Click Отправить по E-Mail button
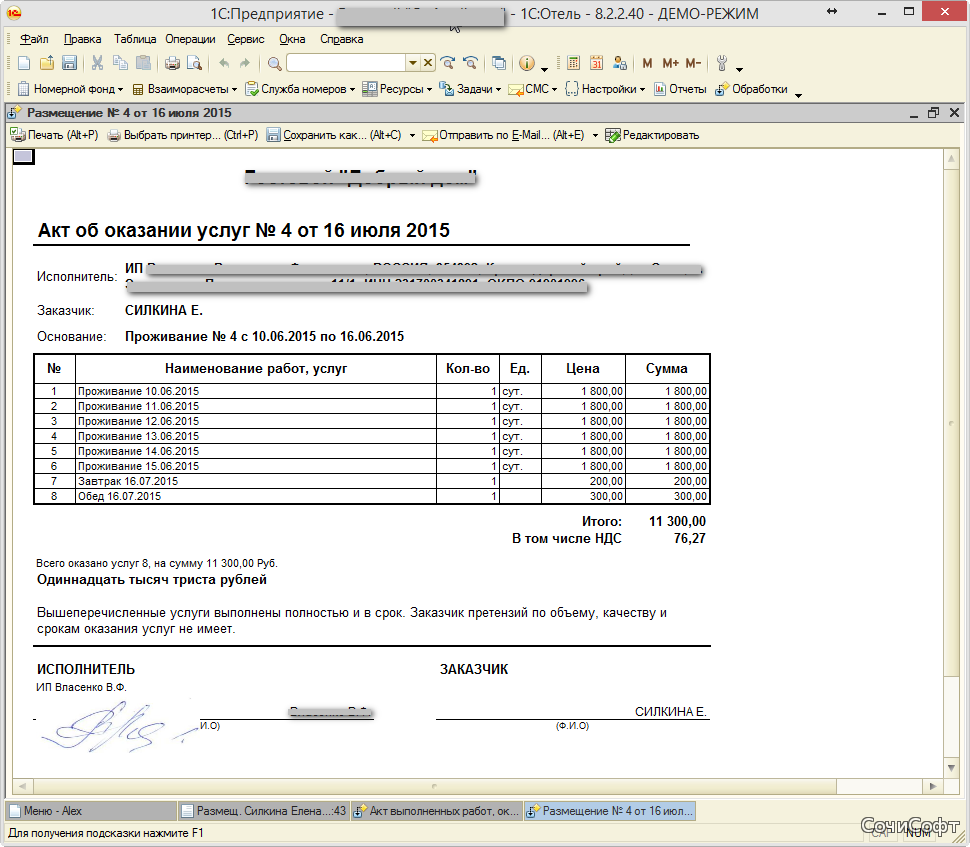Image resolution: width=970 pixels, height=847 pixels. (503, 135)
